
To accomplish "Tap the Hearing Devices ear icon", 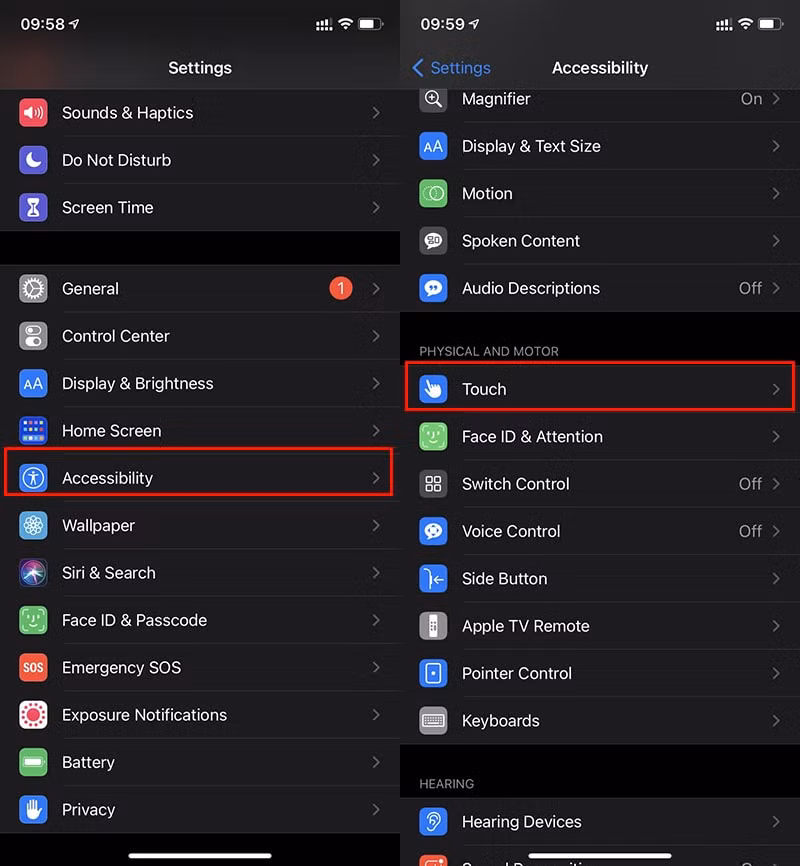I will [x=433, y=822].
